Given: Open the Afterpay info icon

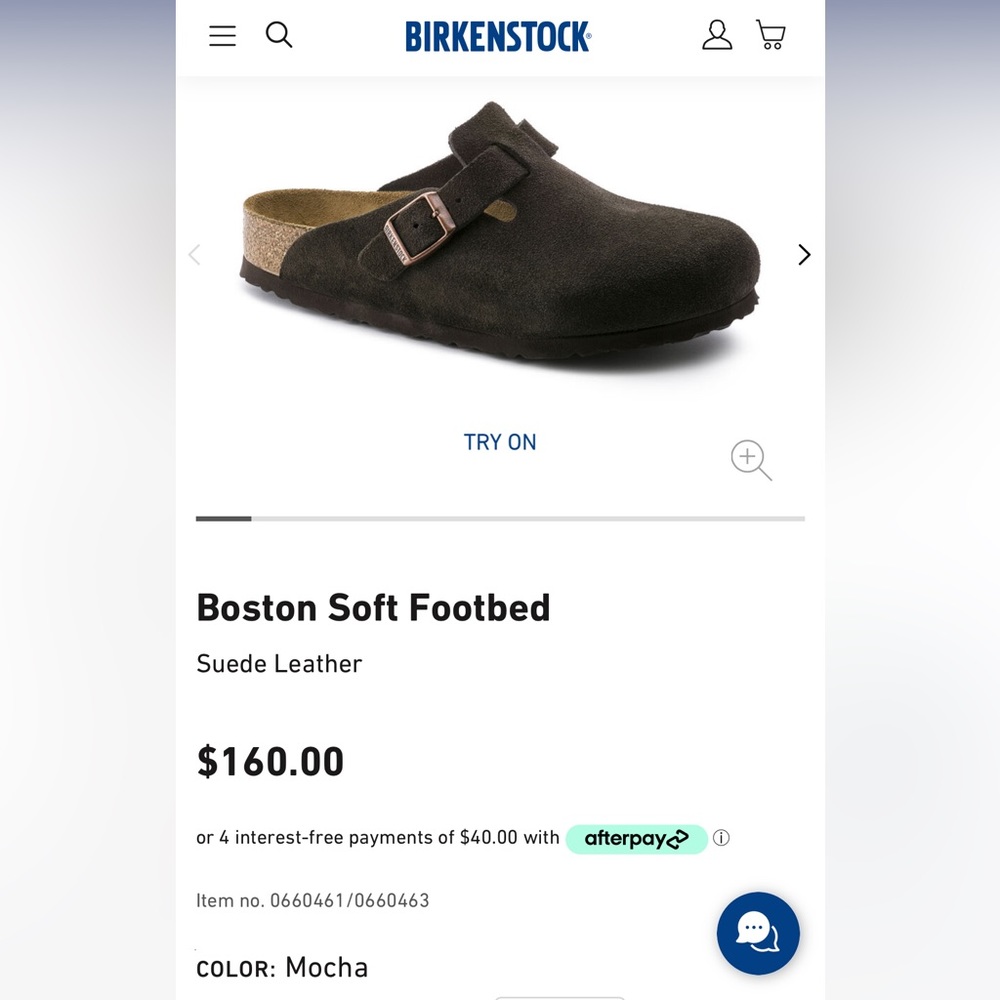Looking at the screenshot, I should pos(721,838).
